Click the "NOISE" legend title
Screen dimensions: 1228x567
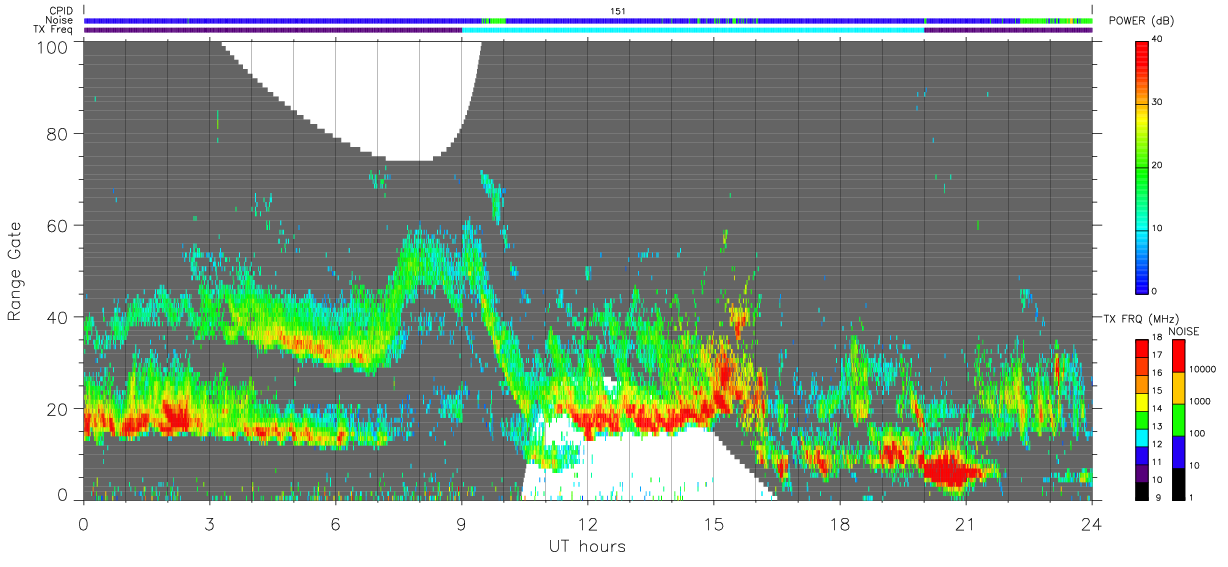(1183, 331)
